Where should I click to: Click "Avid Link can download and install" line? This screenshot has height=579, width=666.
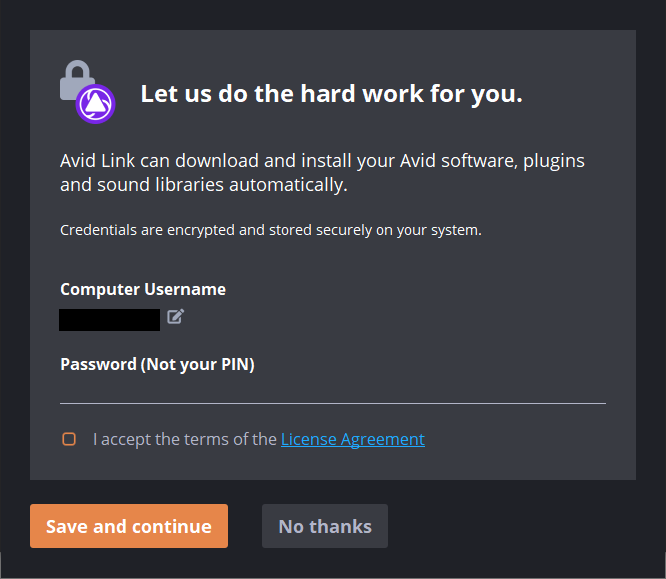(322, 161)
